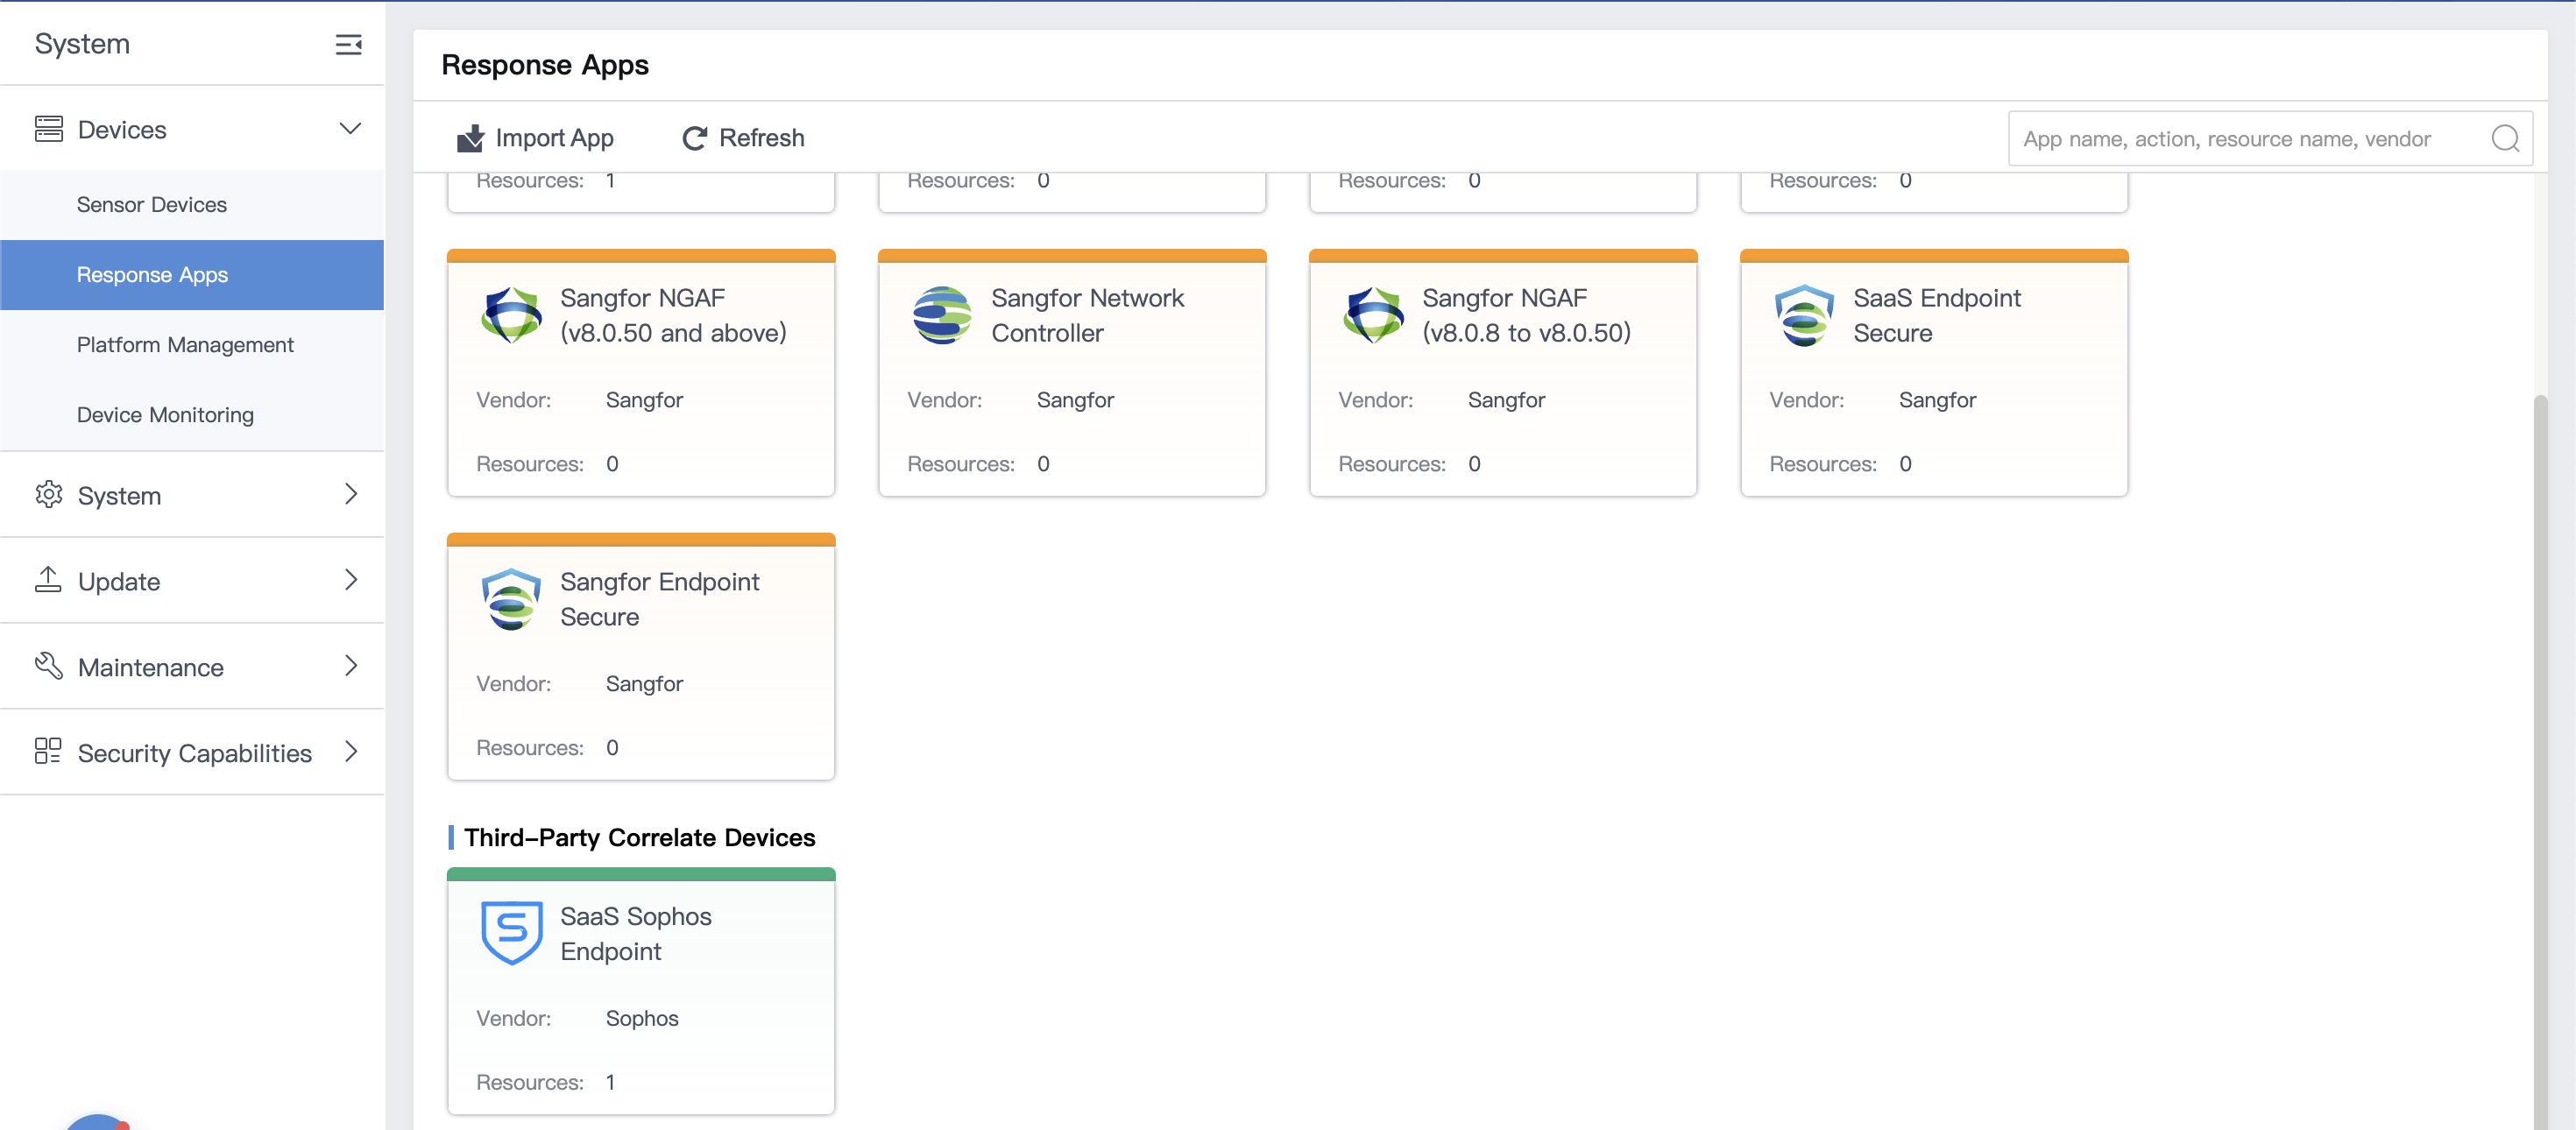Click SaaS Endpoint Secure shield logo
The width and height of the screenshot is (2576, 1130).
coord(1804,315)
